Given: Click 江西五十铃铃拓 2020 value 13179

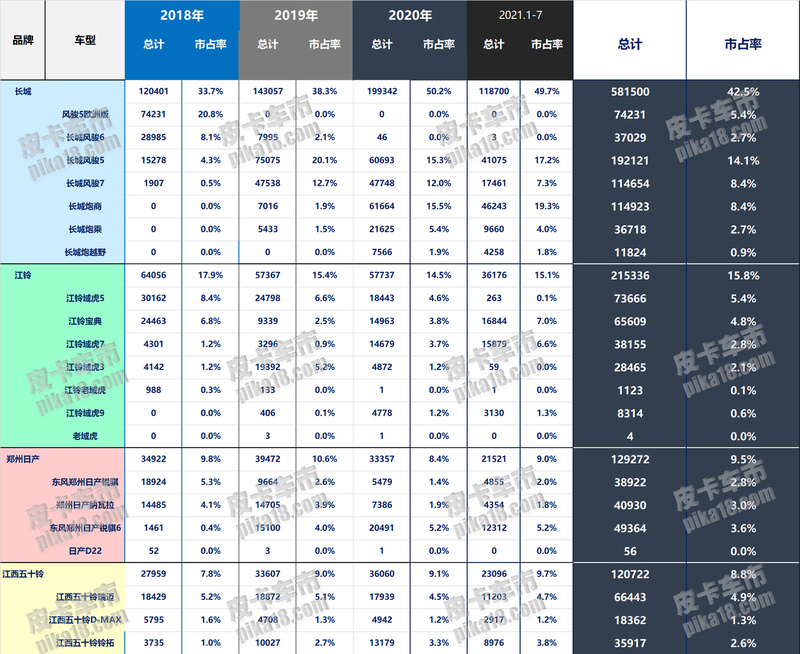Looking at the screenshot, I should click(x=382, y=643).
